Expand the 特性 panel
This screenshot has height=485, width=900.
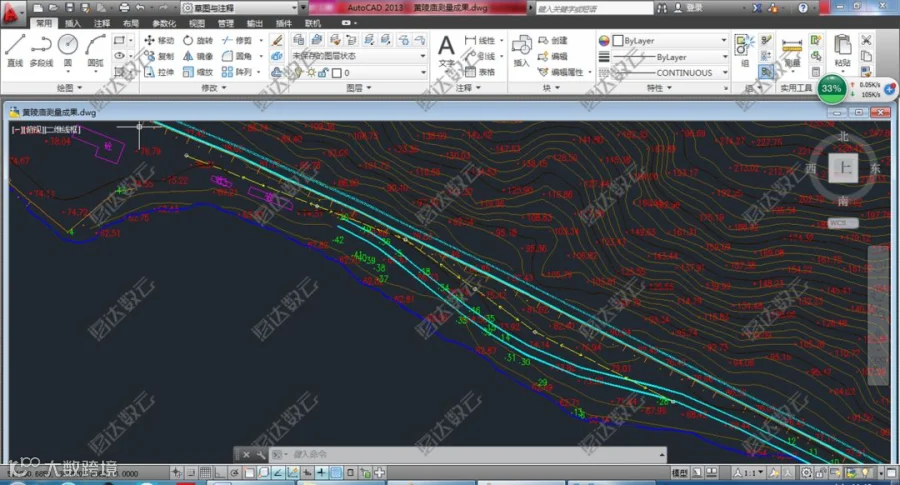[660, 88]
